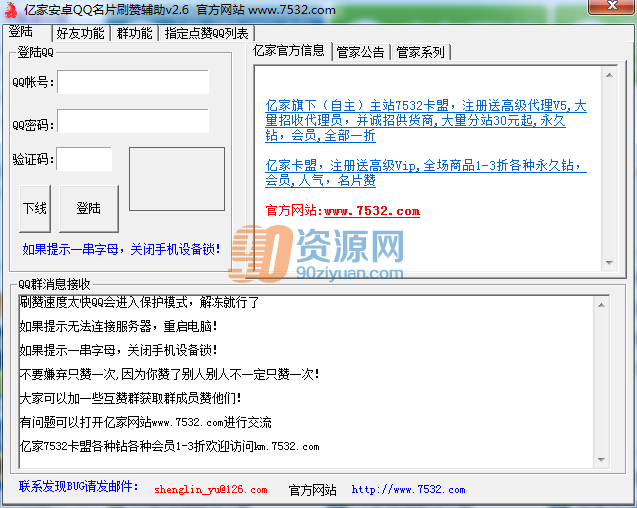Image resolution: width=637 pixels, height=508 pixels.
Task: Close the window with the X button
Action: pyautogui.click(x=612, y=6)
